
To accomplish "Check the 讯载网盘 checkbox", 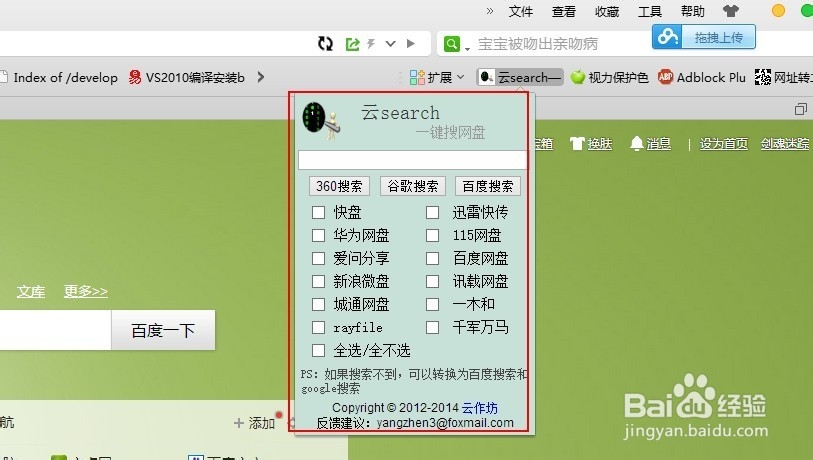I will tap(432, 282).
